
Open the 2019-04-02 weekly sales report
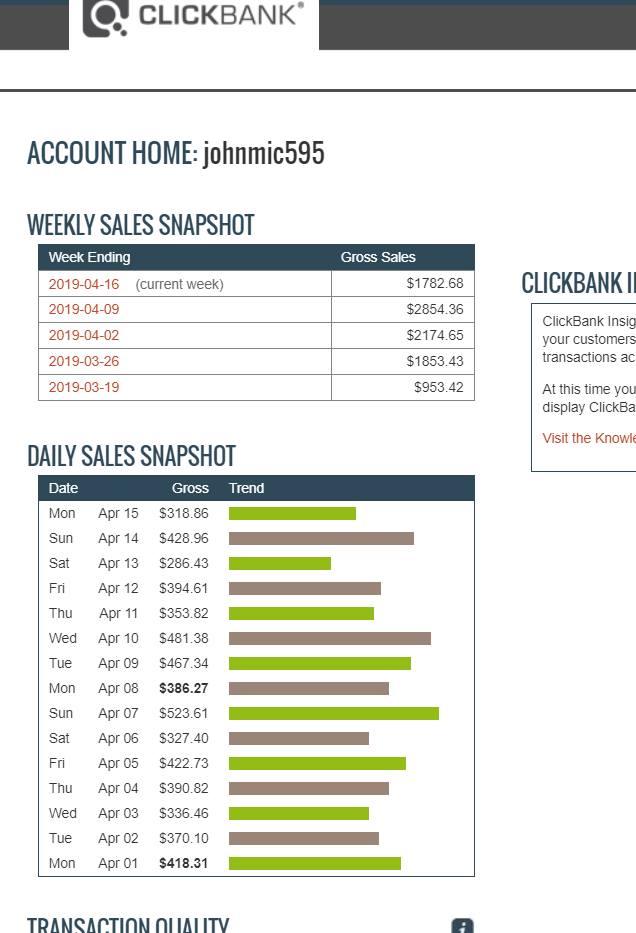[84, 335]
